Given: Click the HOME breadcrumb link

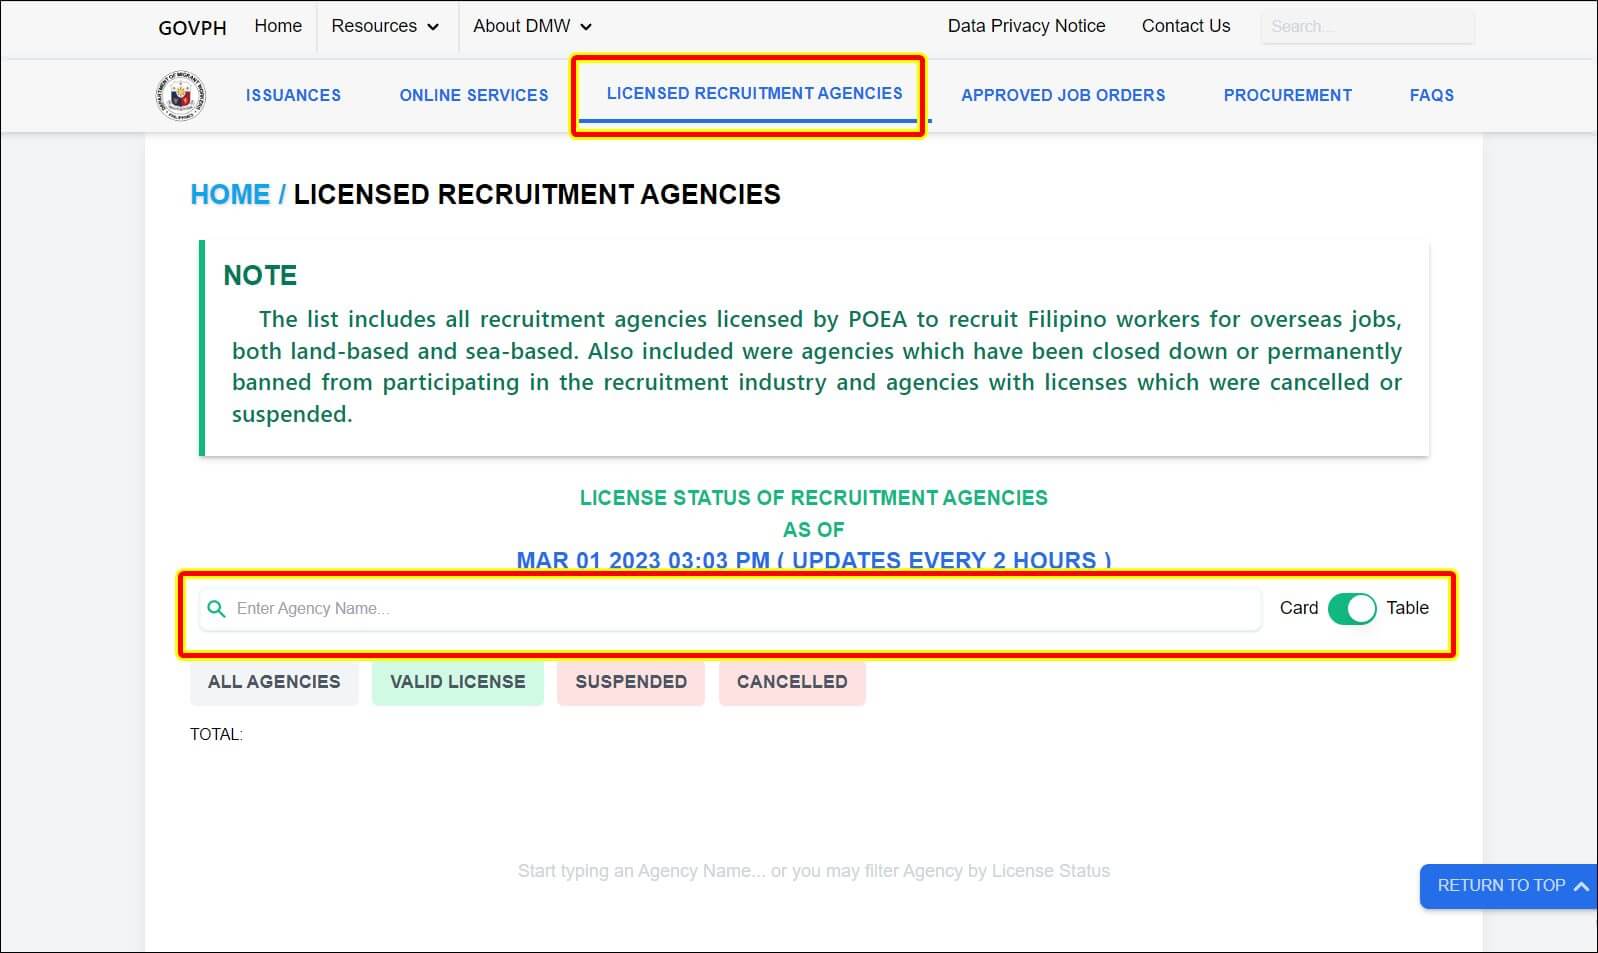Looking at the screenshot, I should pos(230,194).
